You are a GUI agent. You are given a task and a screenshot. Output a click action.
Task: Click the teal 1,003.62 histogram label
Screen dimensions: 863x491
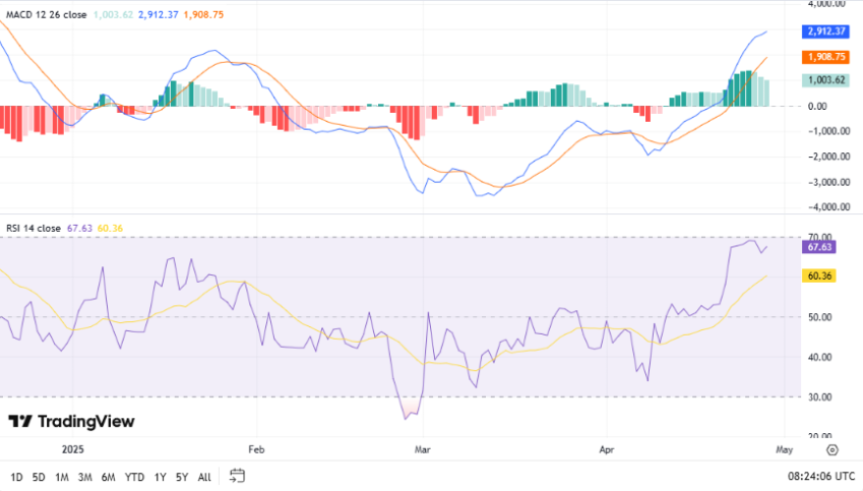pos(826,80)
